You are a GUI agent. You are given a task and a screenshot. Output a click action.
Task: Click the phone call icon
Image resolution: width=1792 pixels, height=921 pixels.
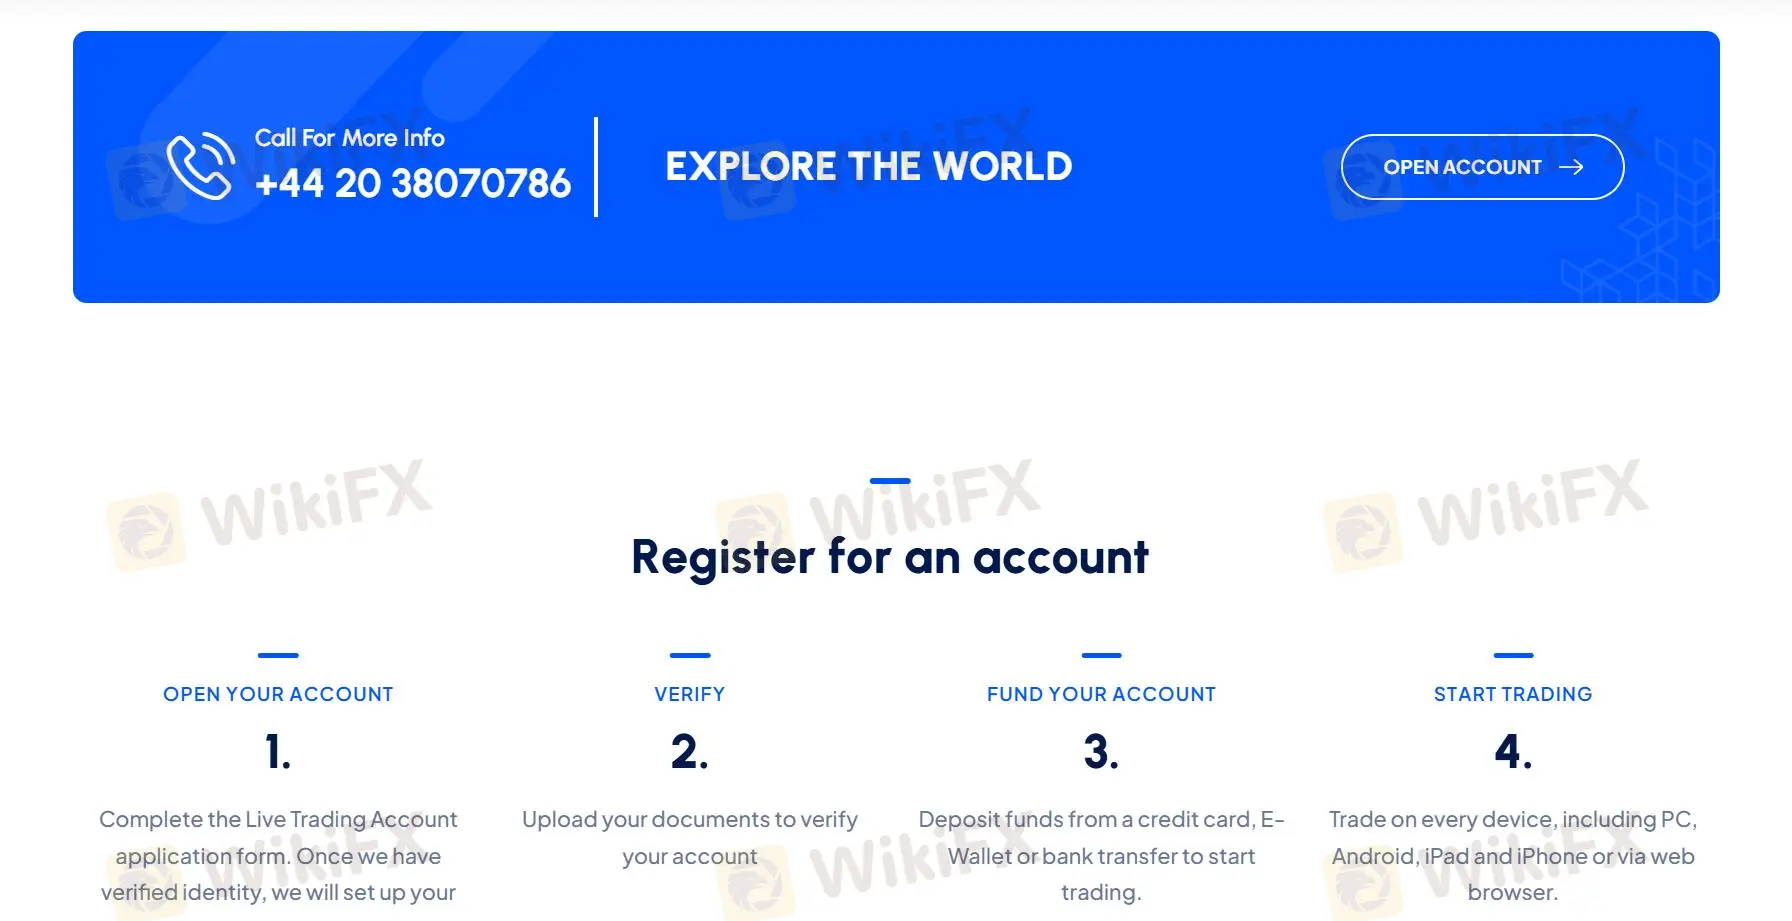(x=201, y=167)
